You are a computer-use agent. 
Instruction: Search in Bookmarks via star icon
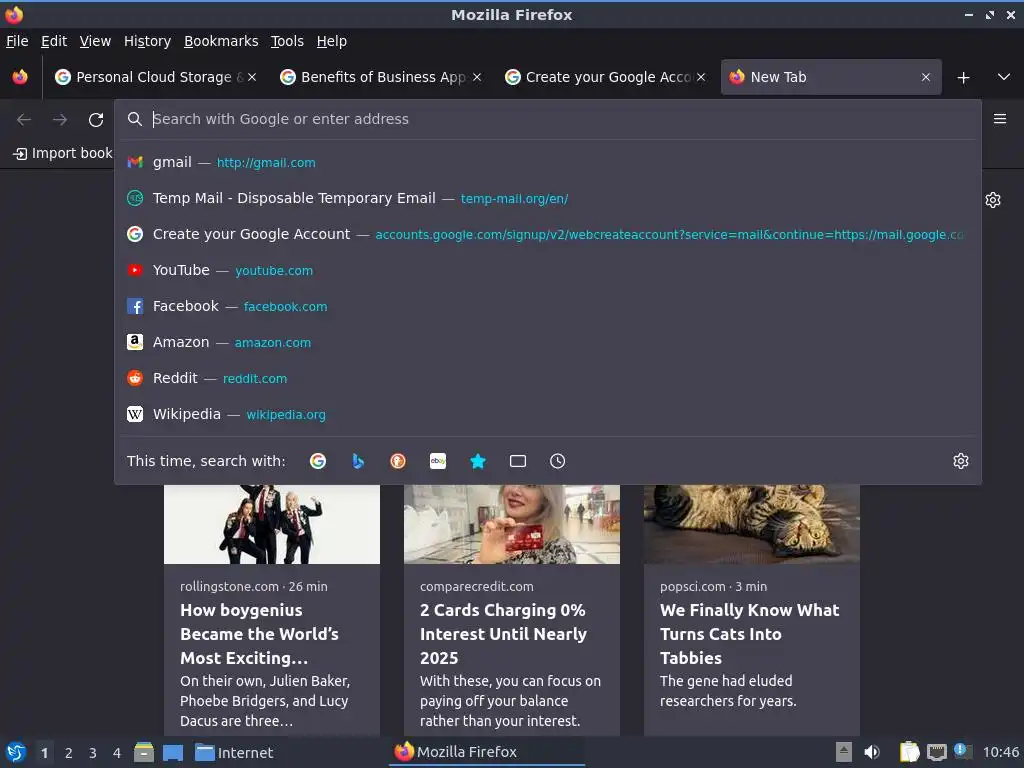pos(478,461)
